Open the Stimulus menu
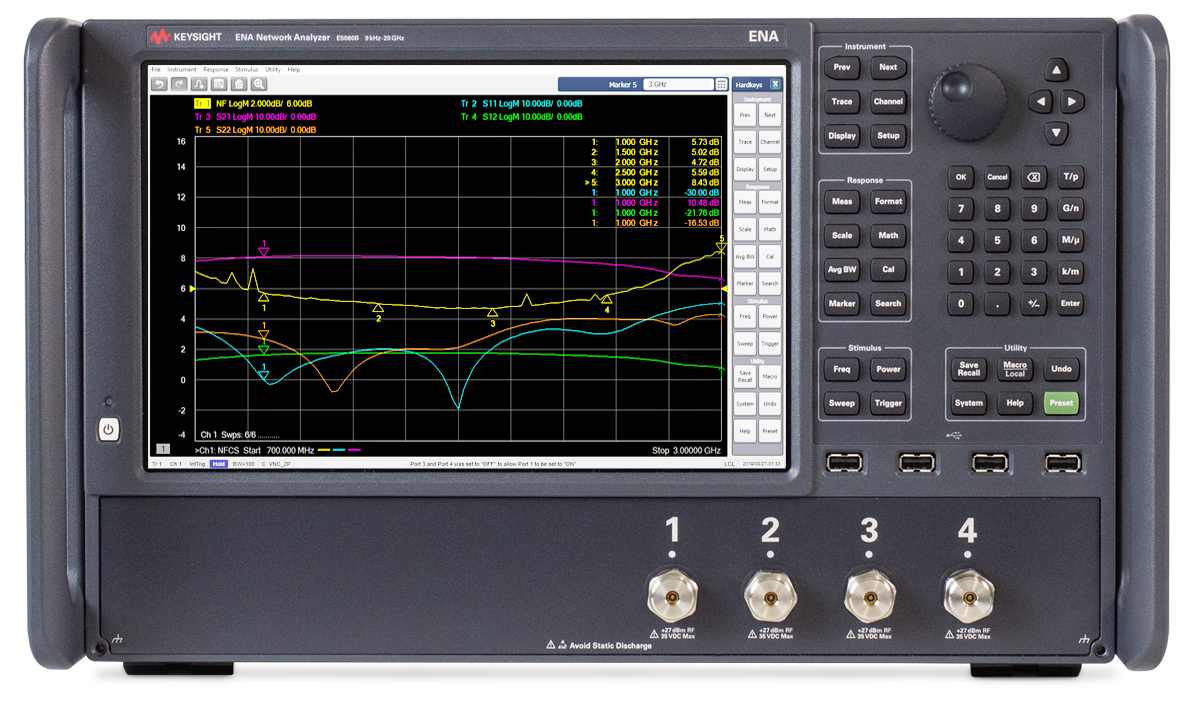Viewport: 1194px width, 711px height. 246,70
